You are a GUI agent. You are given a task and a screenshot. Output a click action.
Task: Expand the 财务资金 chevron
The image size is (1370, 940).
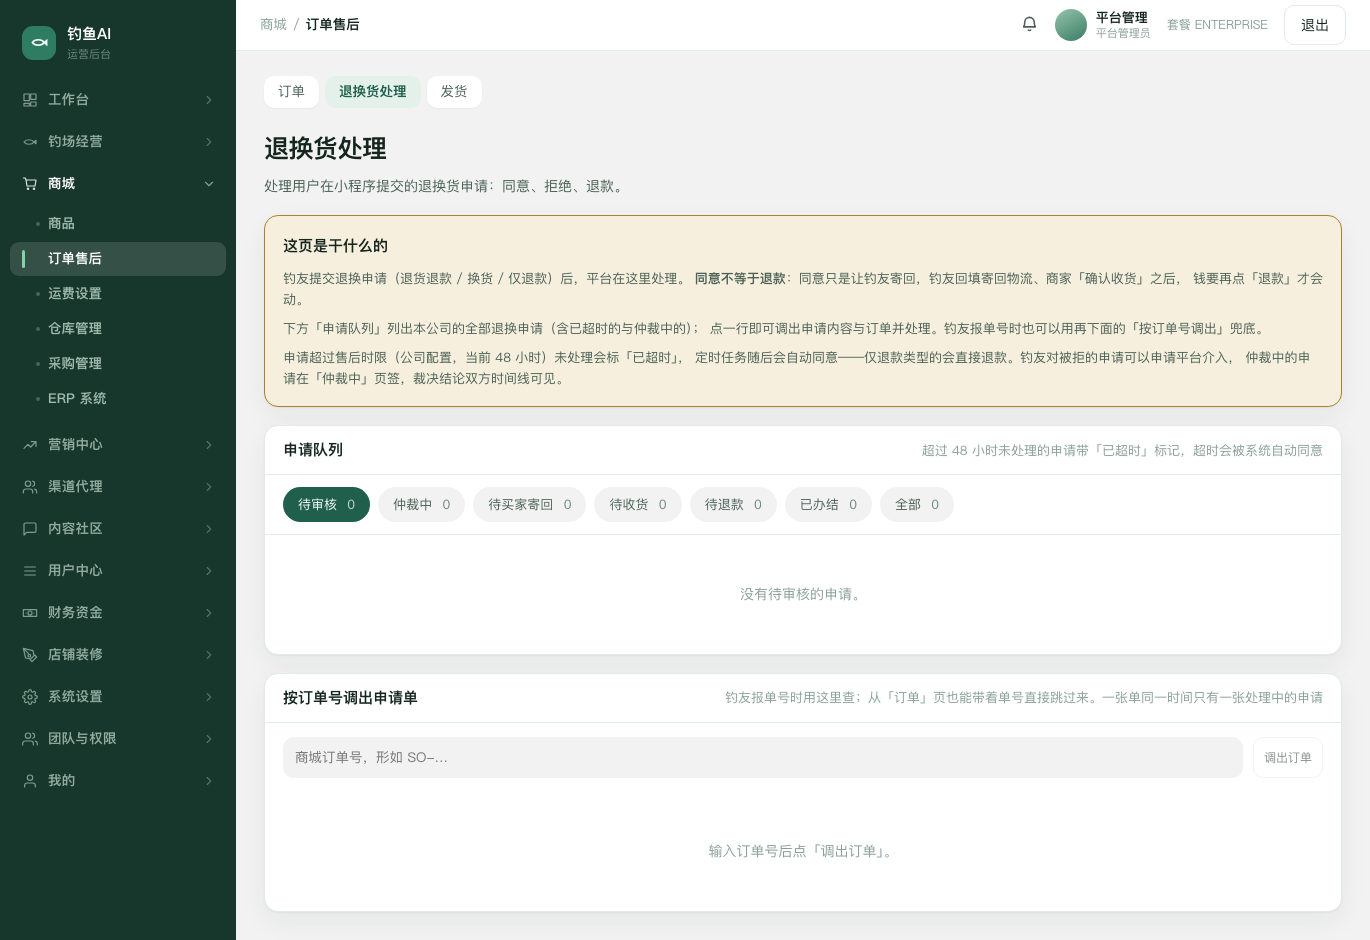pos(209,613)
